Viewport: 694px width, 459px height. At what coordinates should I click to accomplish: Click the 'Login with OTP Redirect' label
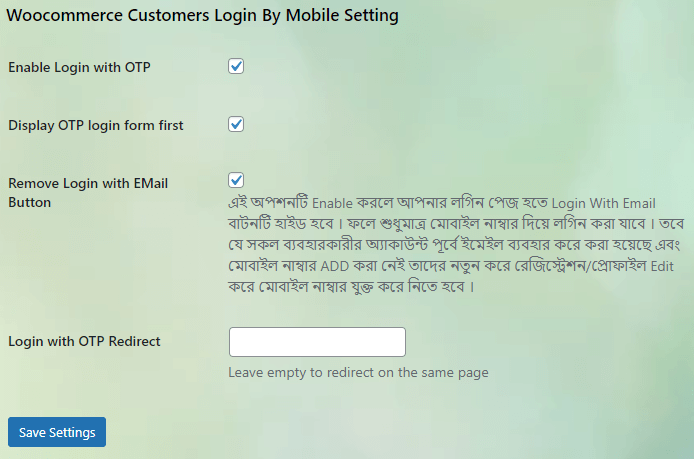pos(84,341)
